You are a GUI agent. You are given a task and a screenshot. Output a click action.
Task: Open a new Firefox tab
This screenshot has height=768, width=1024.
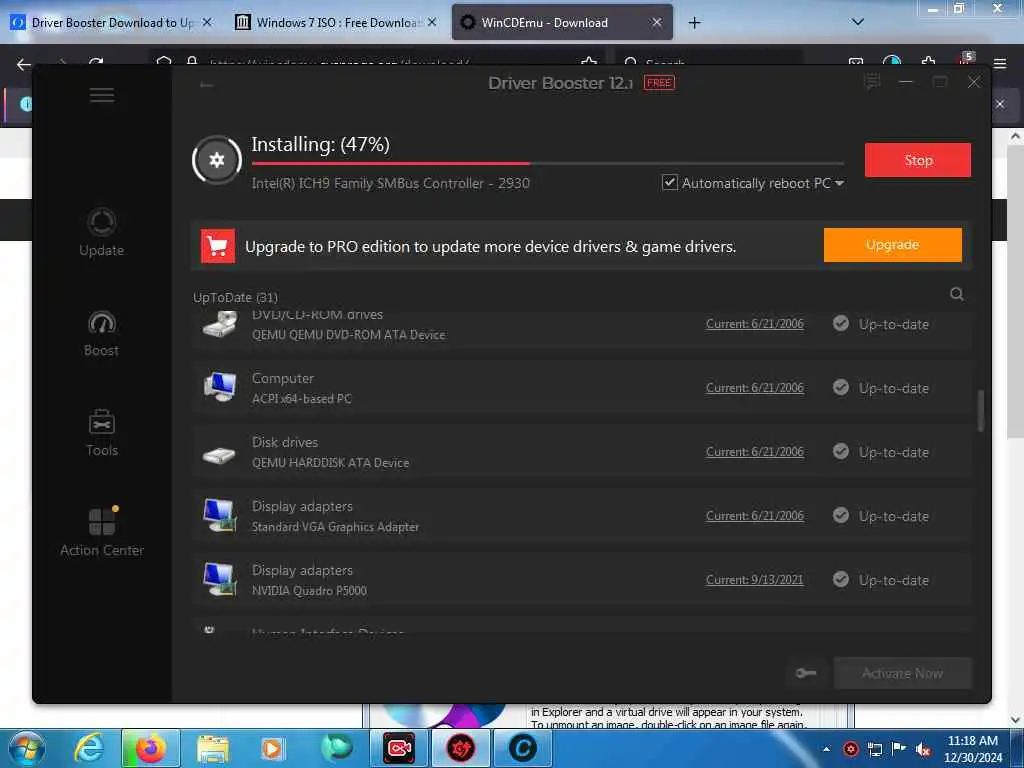click(x=694, y=23)
